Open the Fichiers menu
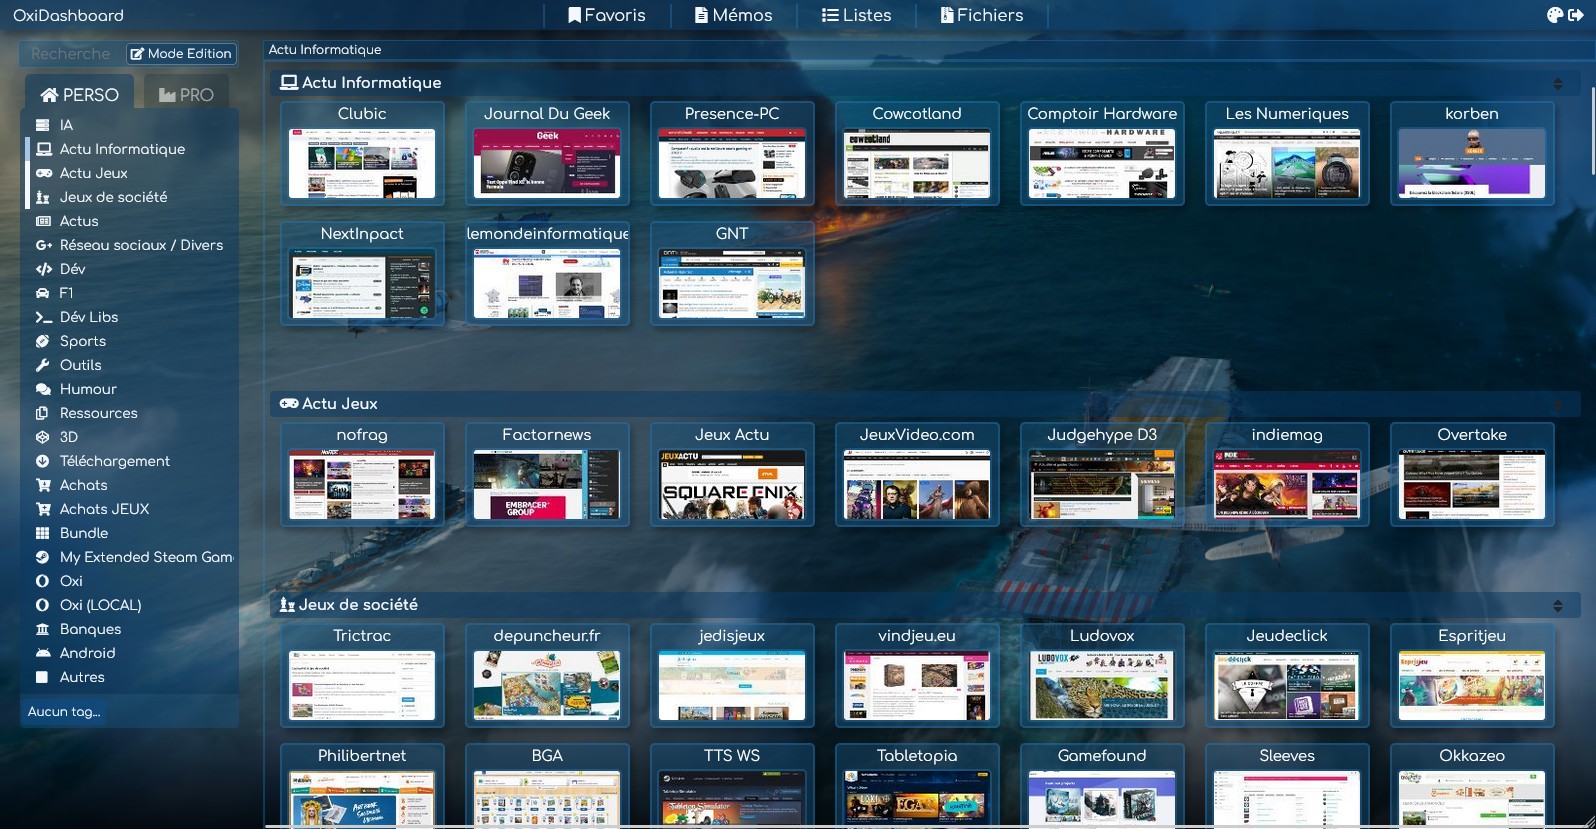Viewport: 1596px width, 829px height. tap(982, 15)
